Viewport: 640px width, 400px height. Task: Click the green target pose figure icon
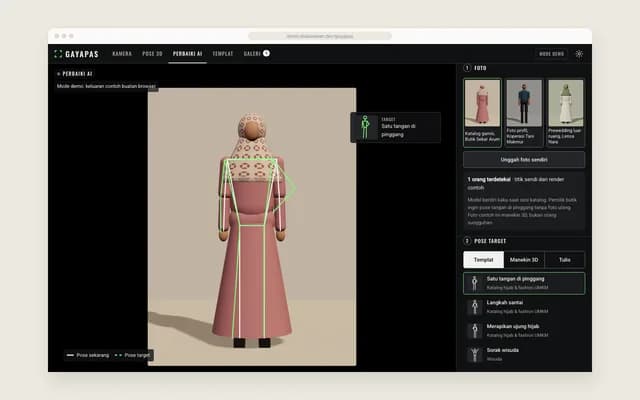point(365,127)
